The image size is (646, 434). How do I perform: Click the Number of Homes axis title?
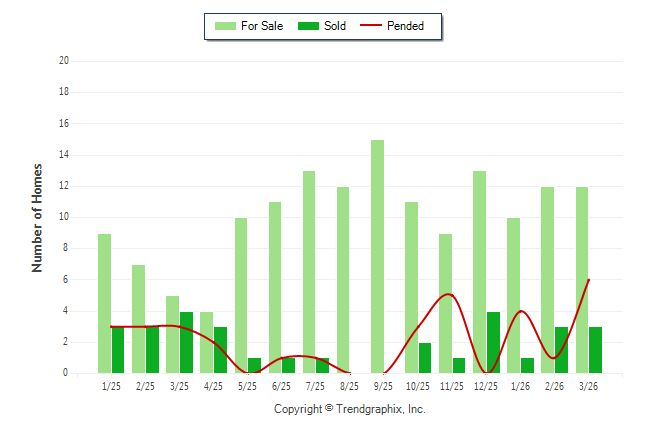tap(37, 217)
